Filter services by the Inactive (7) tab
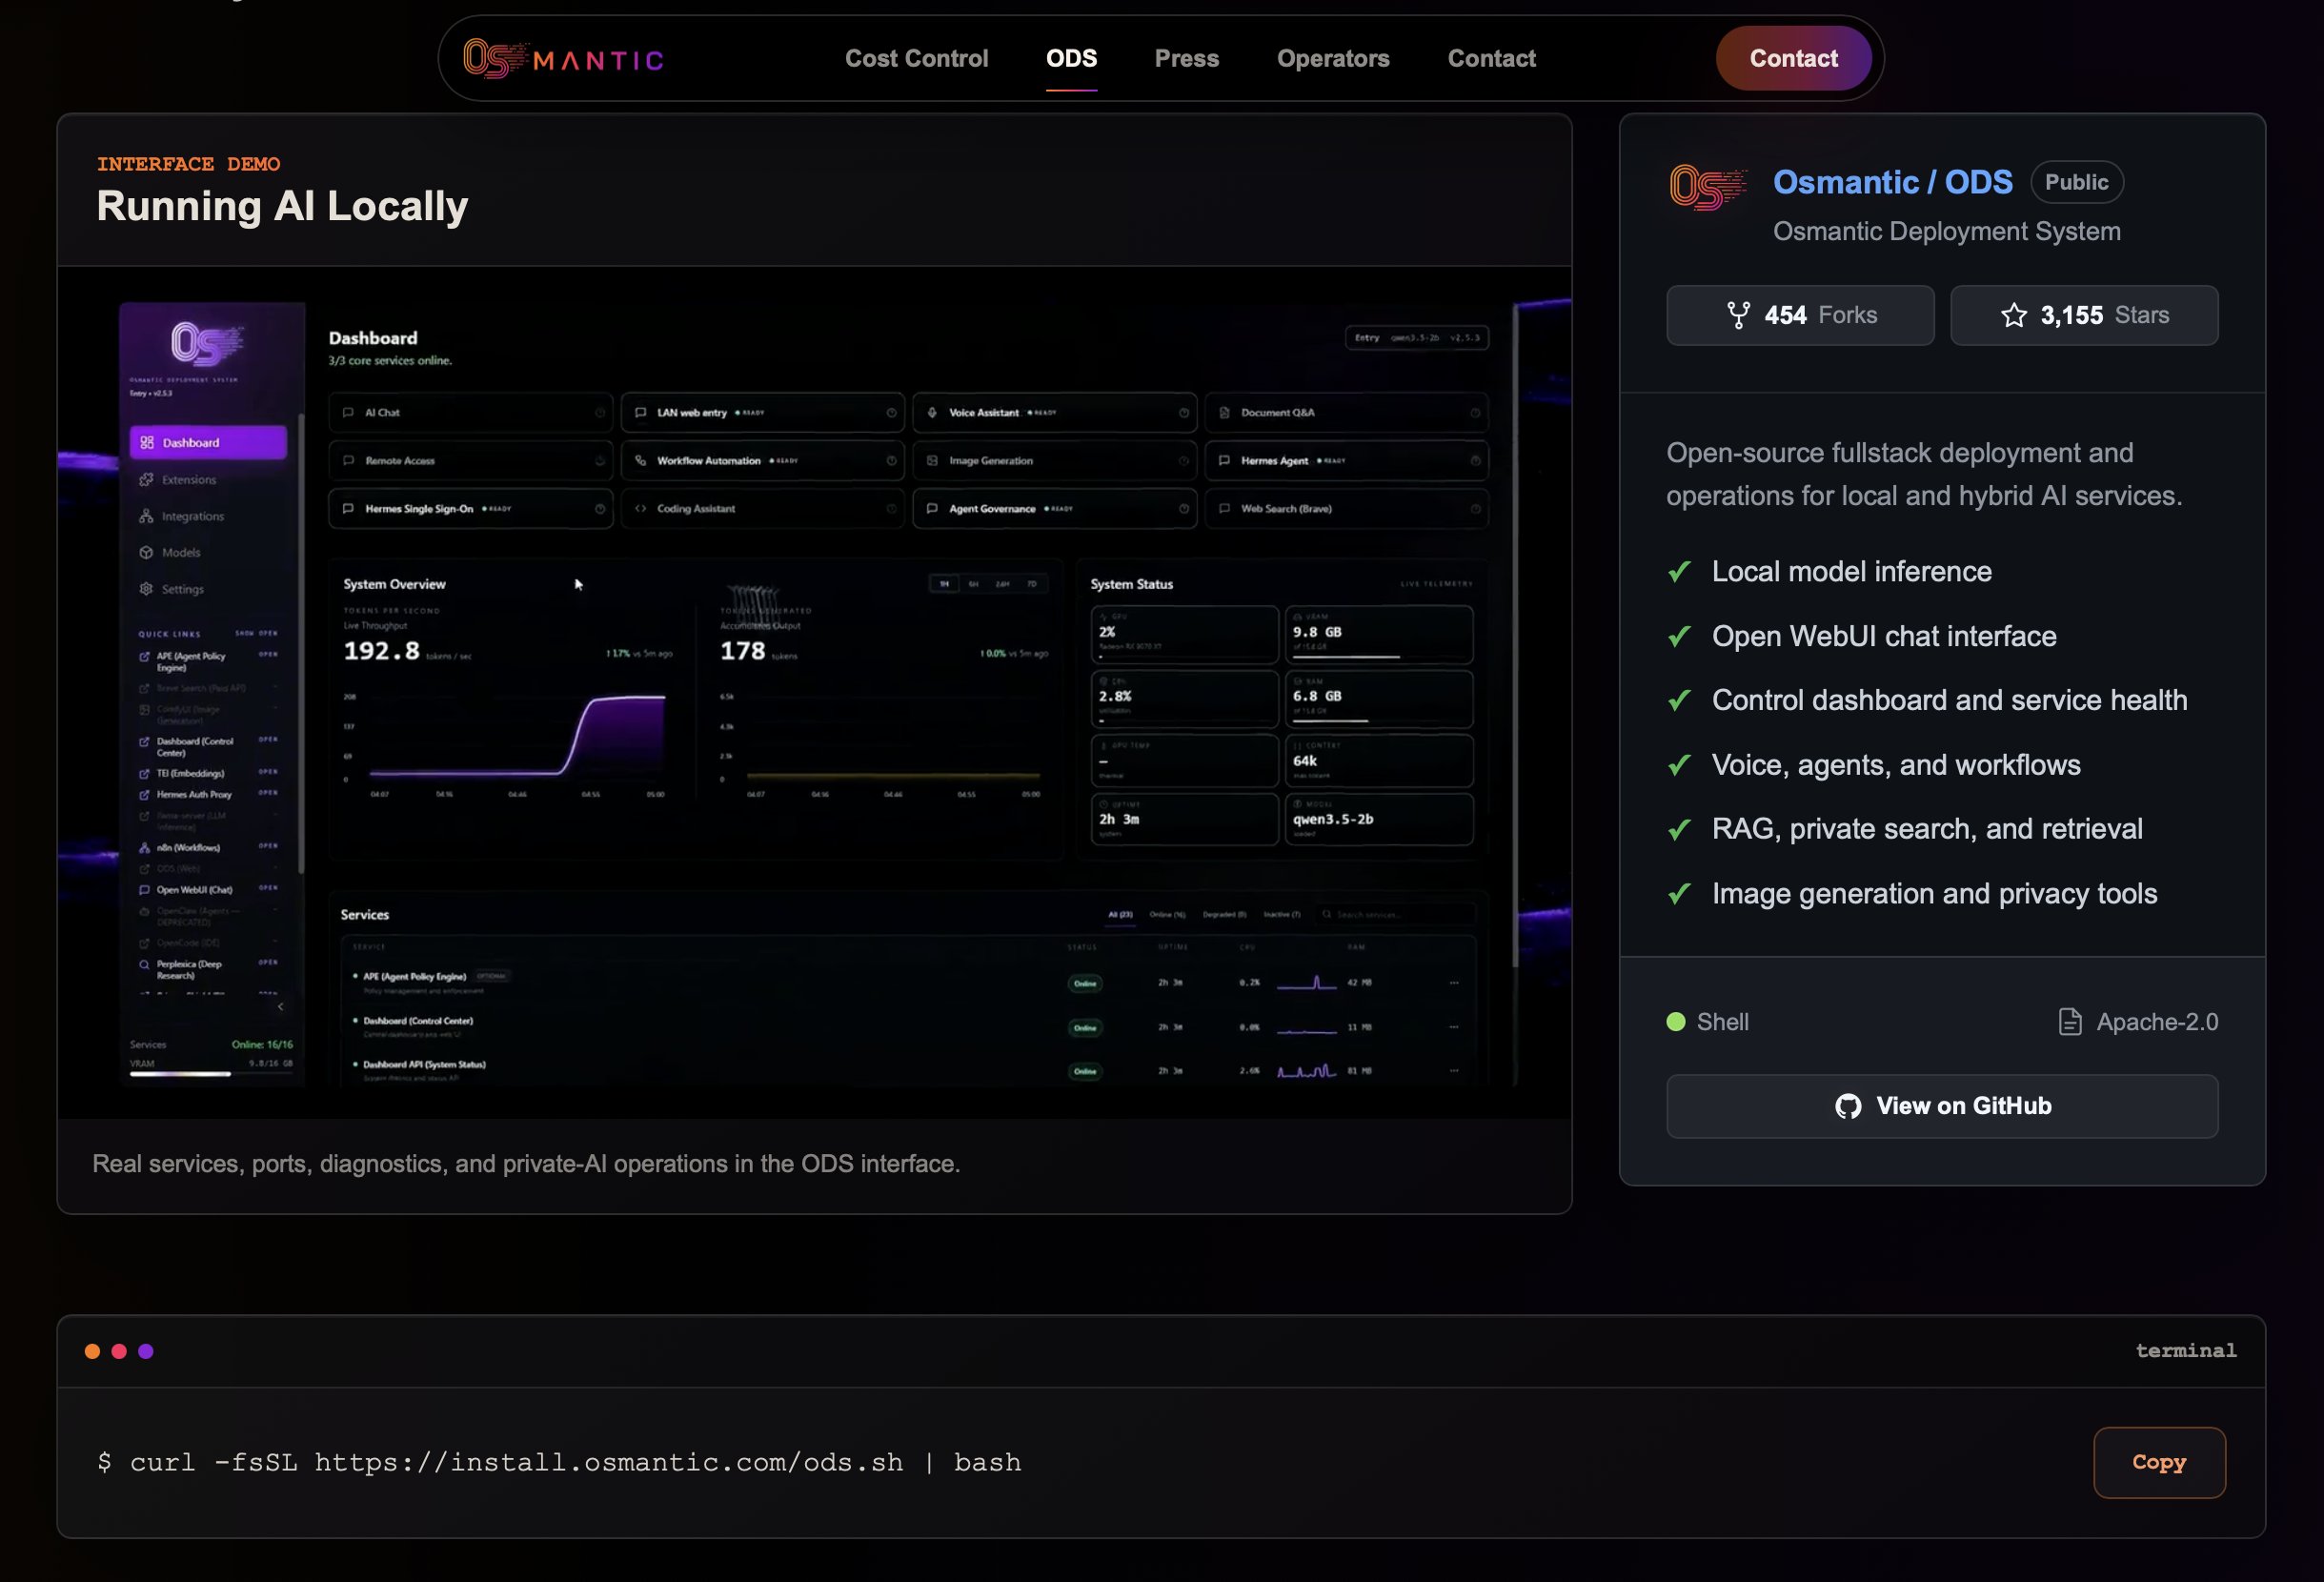Image resolution: width=2324 pixels, height=1582 pixels. (1282, 914)
